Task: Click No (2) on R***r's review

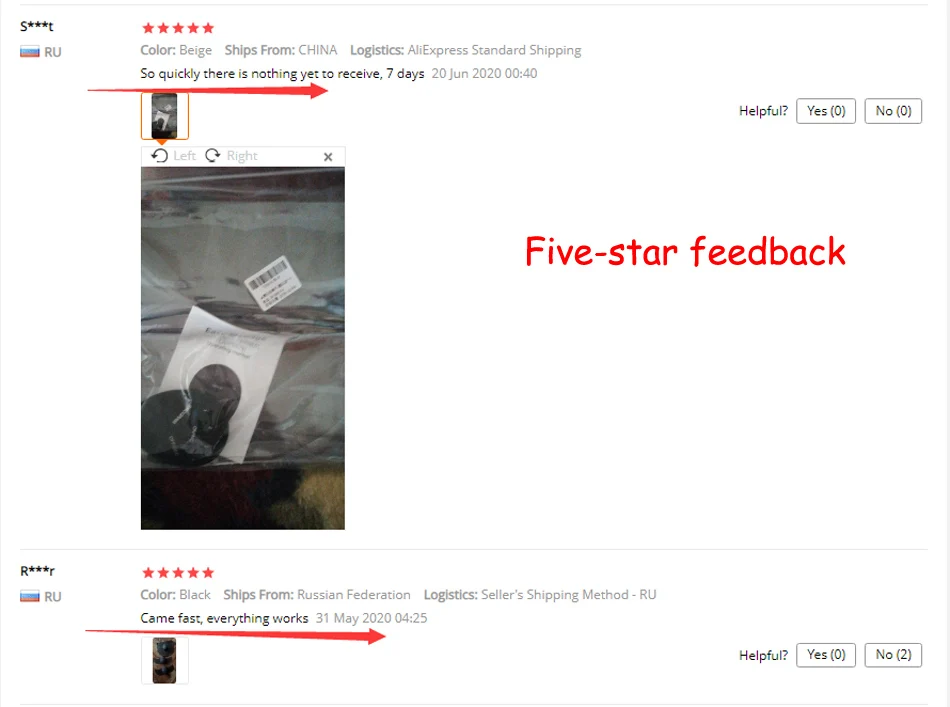Action: (x=893, y=655)
